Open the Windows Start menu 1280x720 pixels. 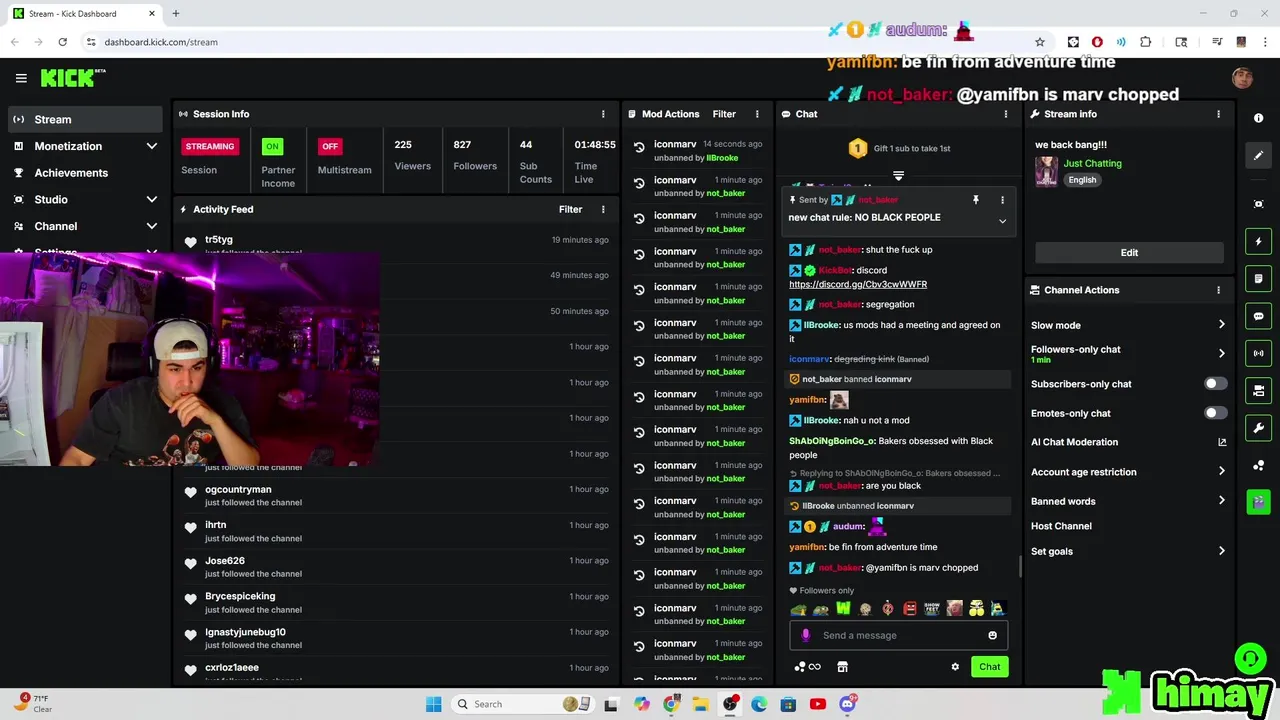(x=433, y=704)
